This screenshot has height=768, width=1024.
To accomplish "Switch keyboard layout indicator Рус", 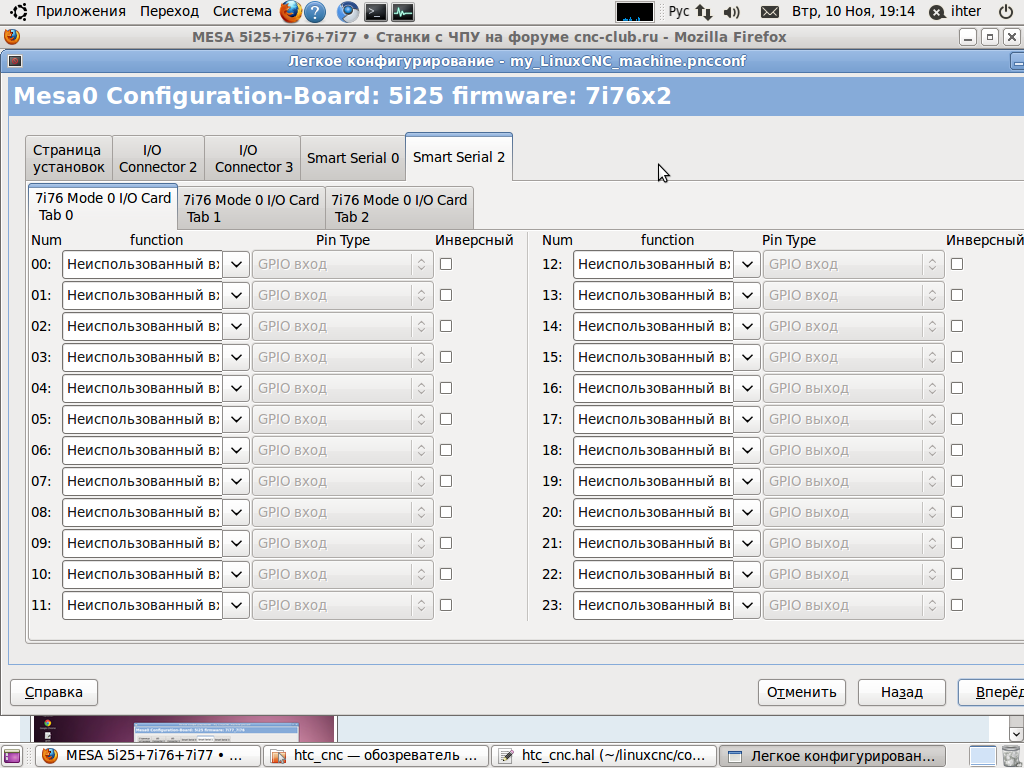I will coord(679,12).
